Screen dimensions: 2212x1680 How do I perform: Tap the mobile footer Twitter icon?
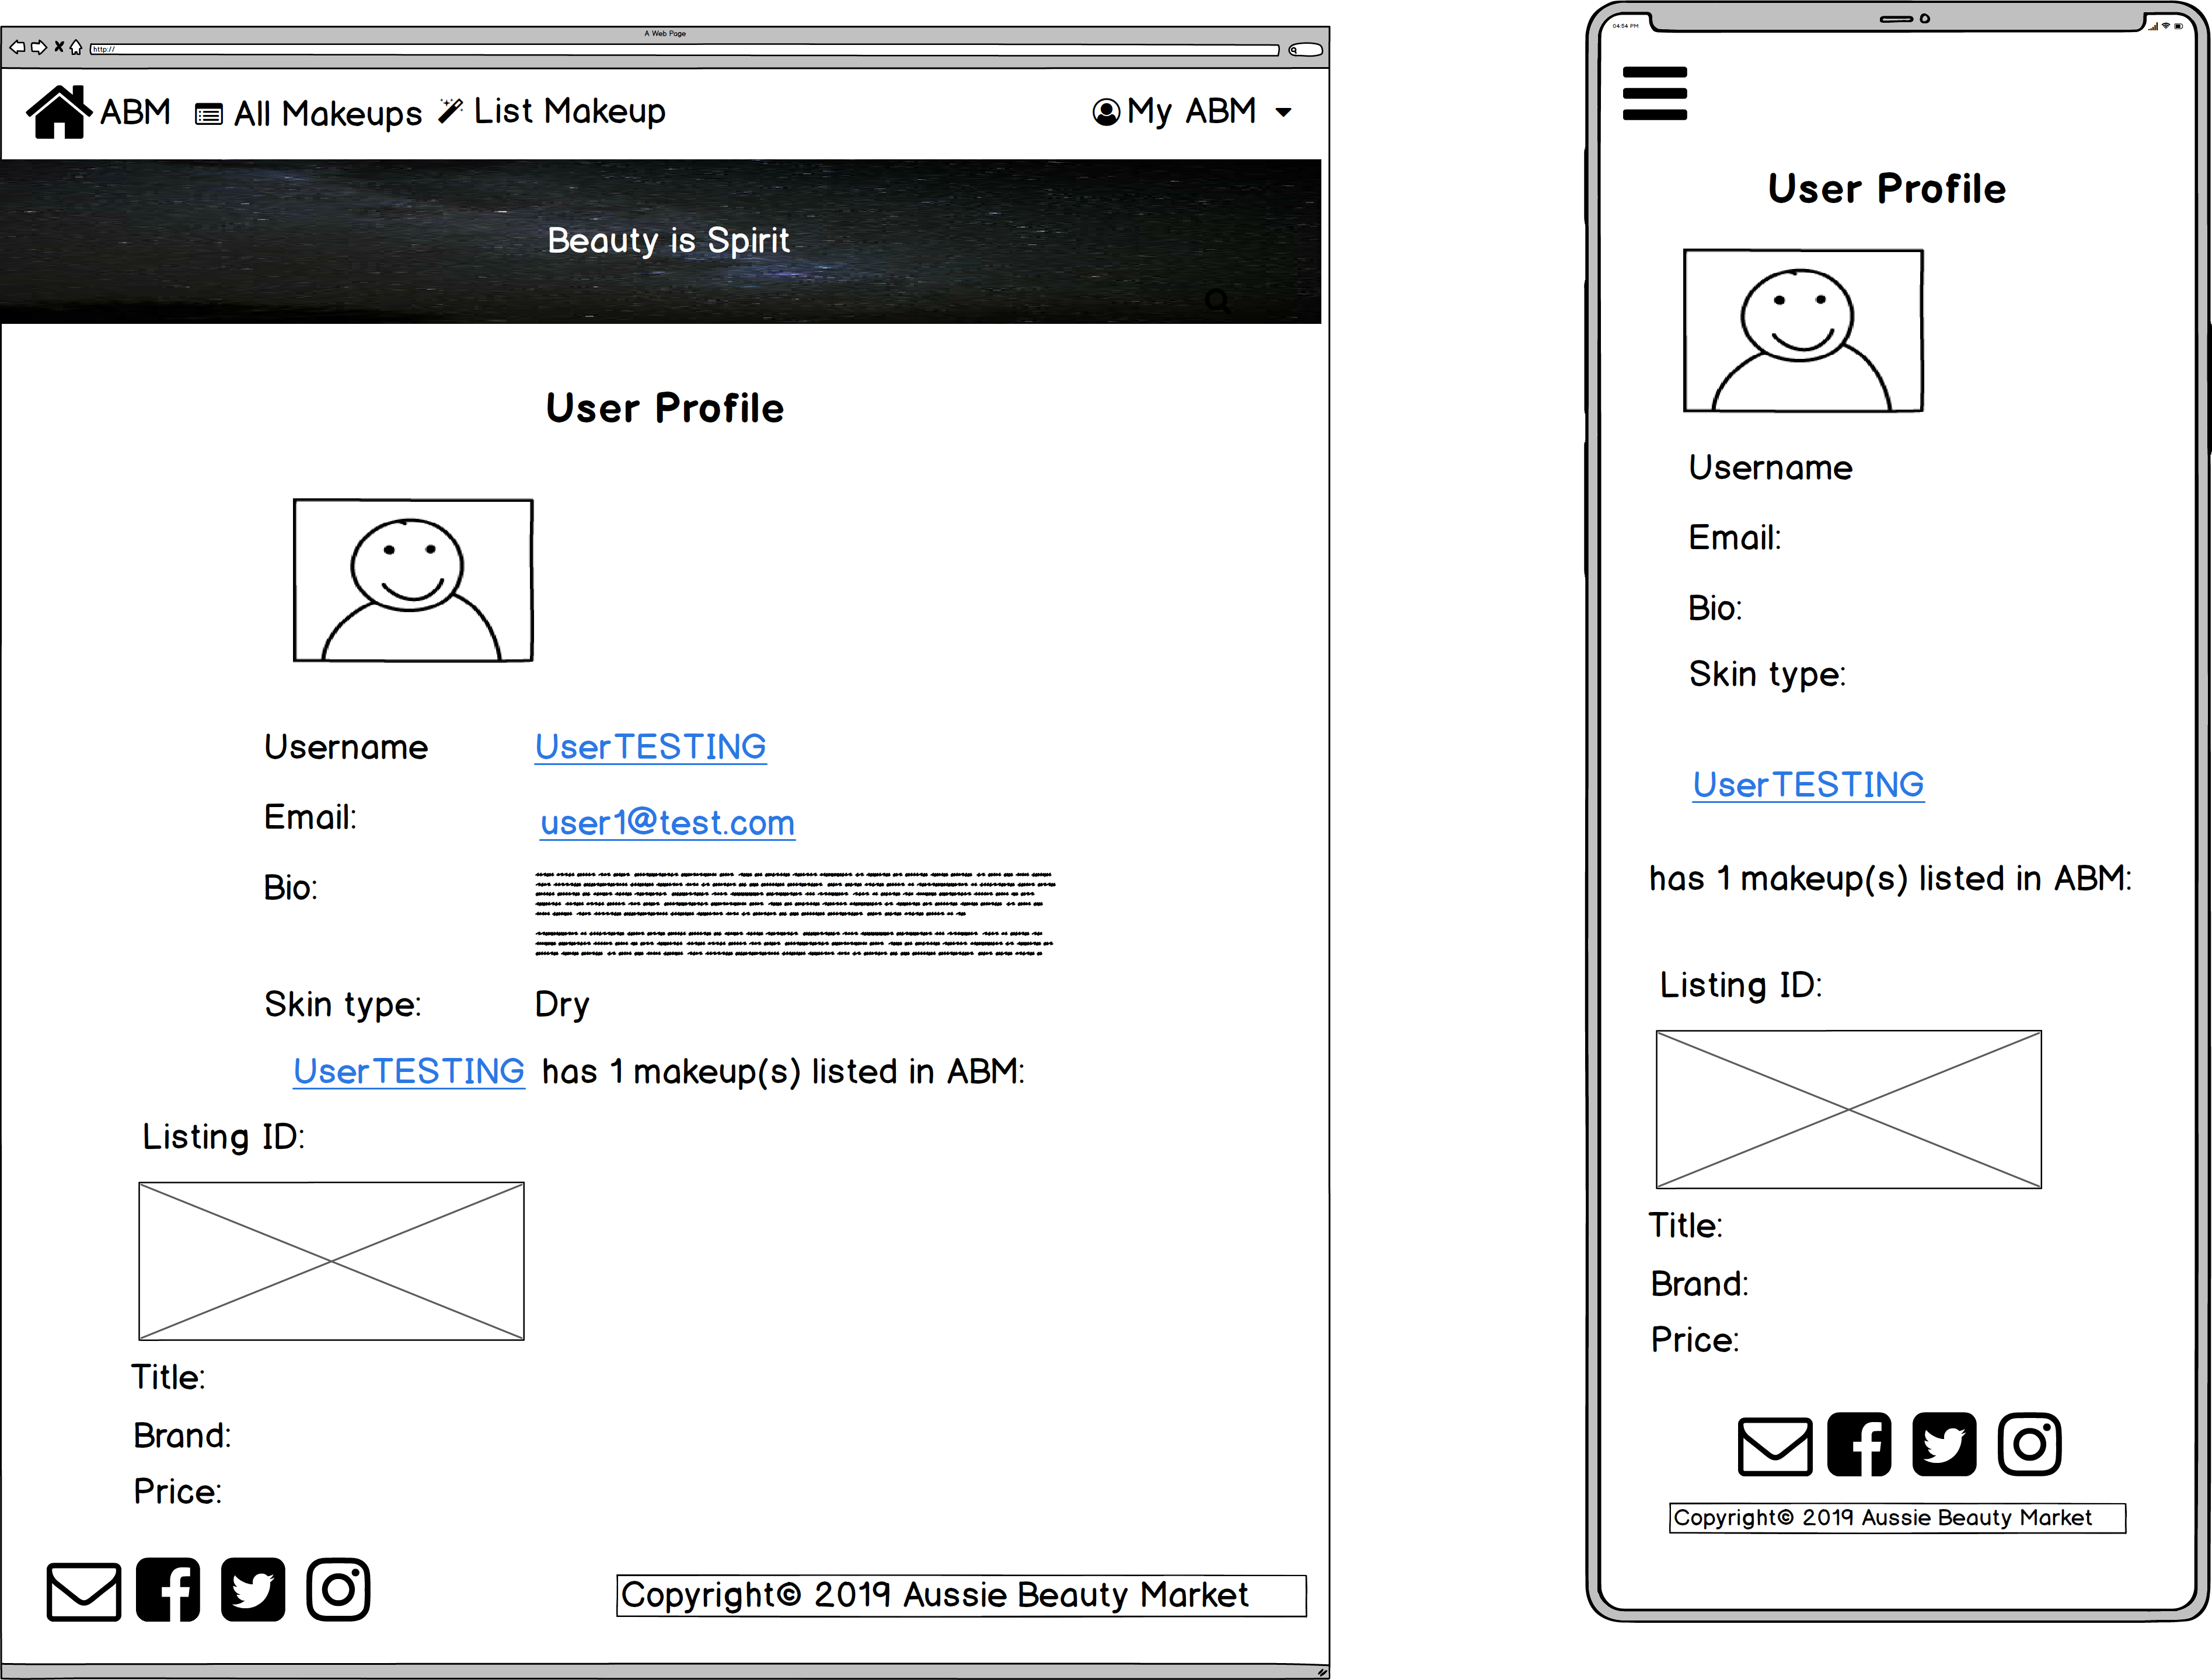coord(1944,1445)
